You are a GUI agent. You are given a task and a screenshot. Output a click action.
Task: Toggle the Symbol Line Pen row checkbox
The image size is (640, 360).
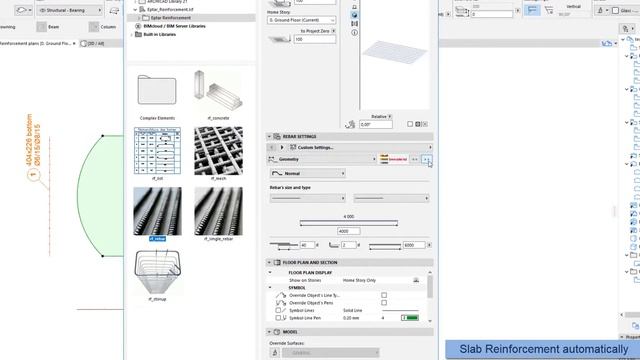tap(278, 318)
